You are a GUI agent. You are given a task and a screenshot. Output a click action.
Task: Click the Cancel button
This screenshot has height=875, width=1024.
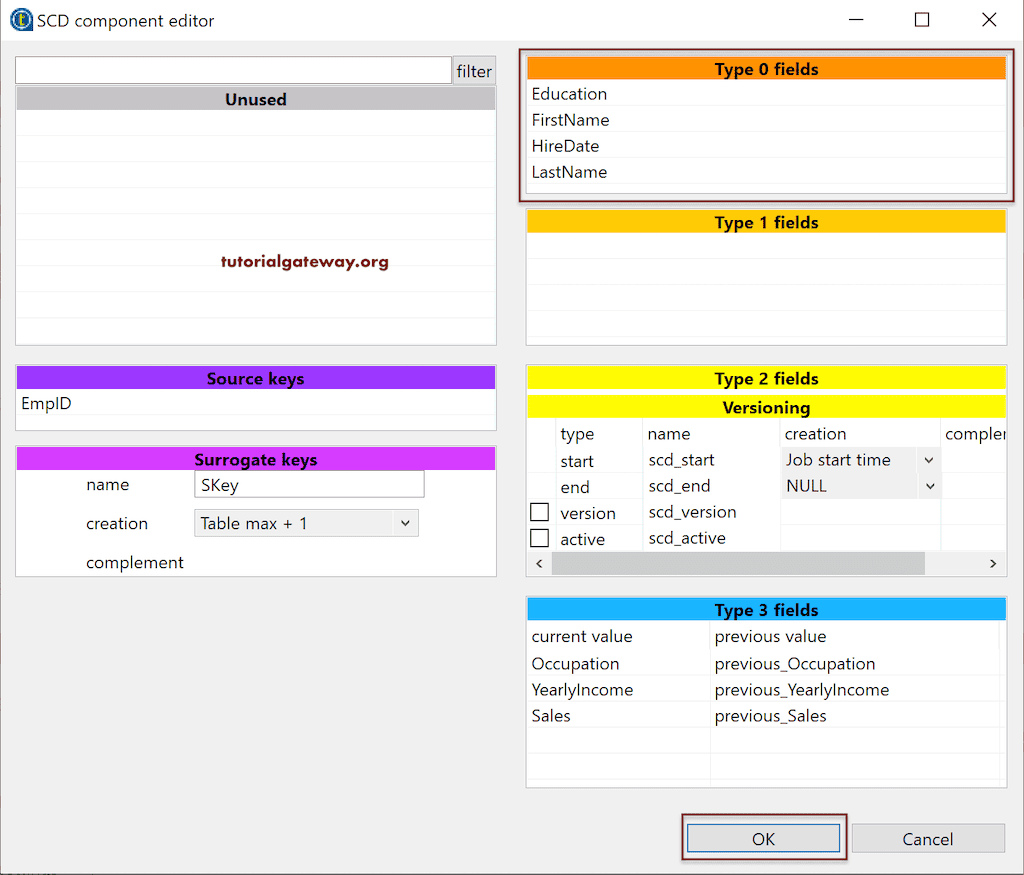(x=928, y=838)
